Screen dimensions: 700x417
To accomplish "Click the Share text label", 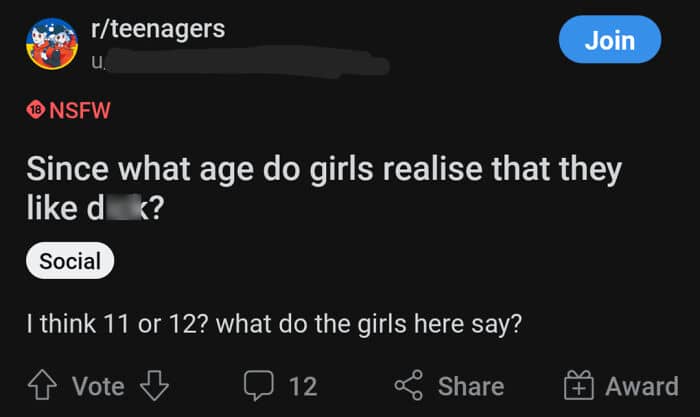I will pos(470,386).
